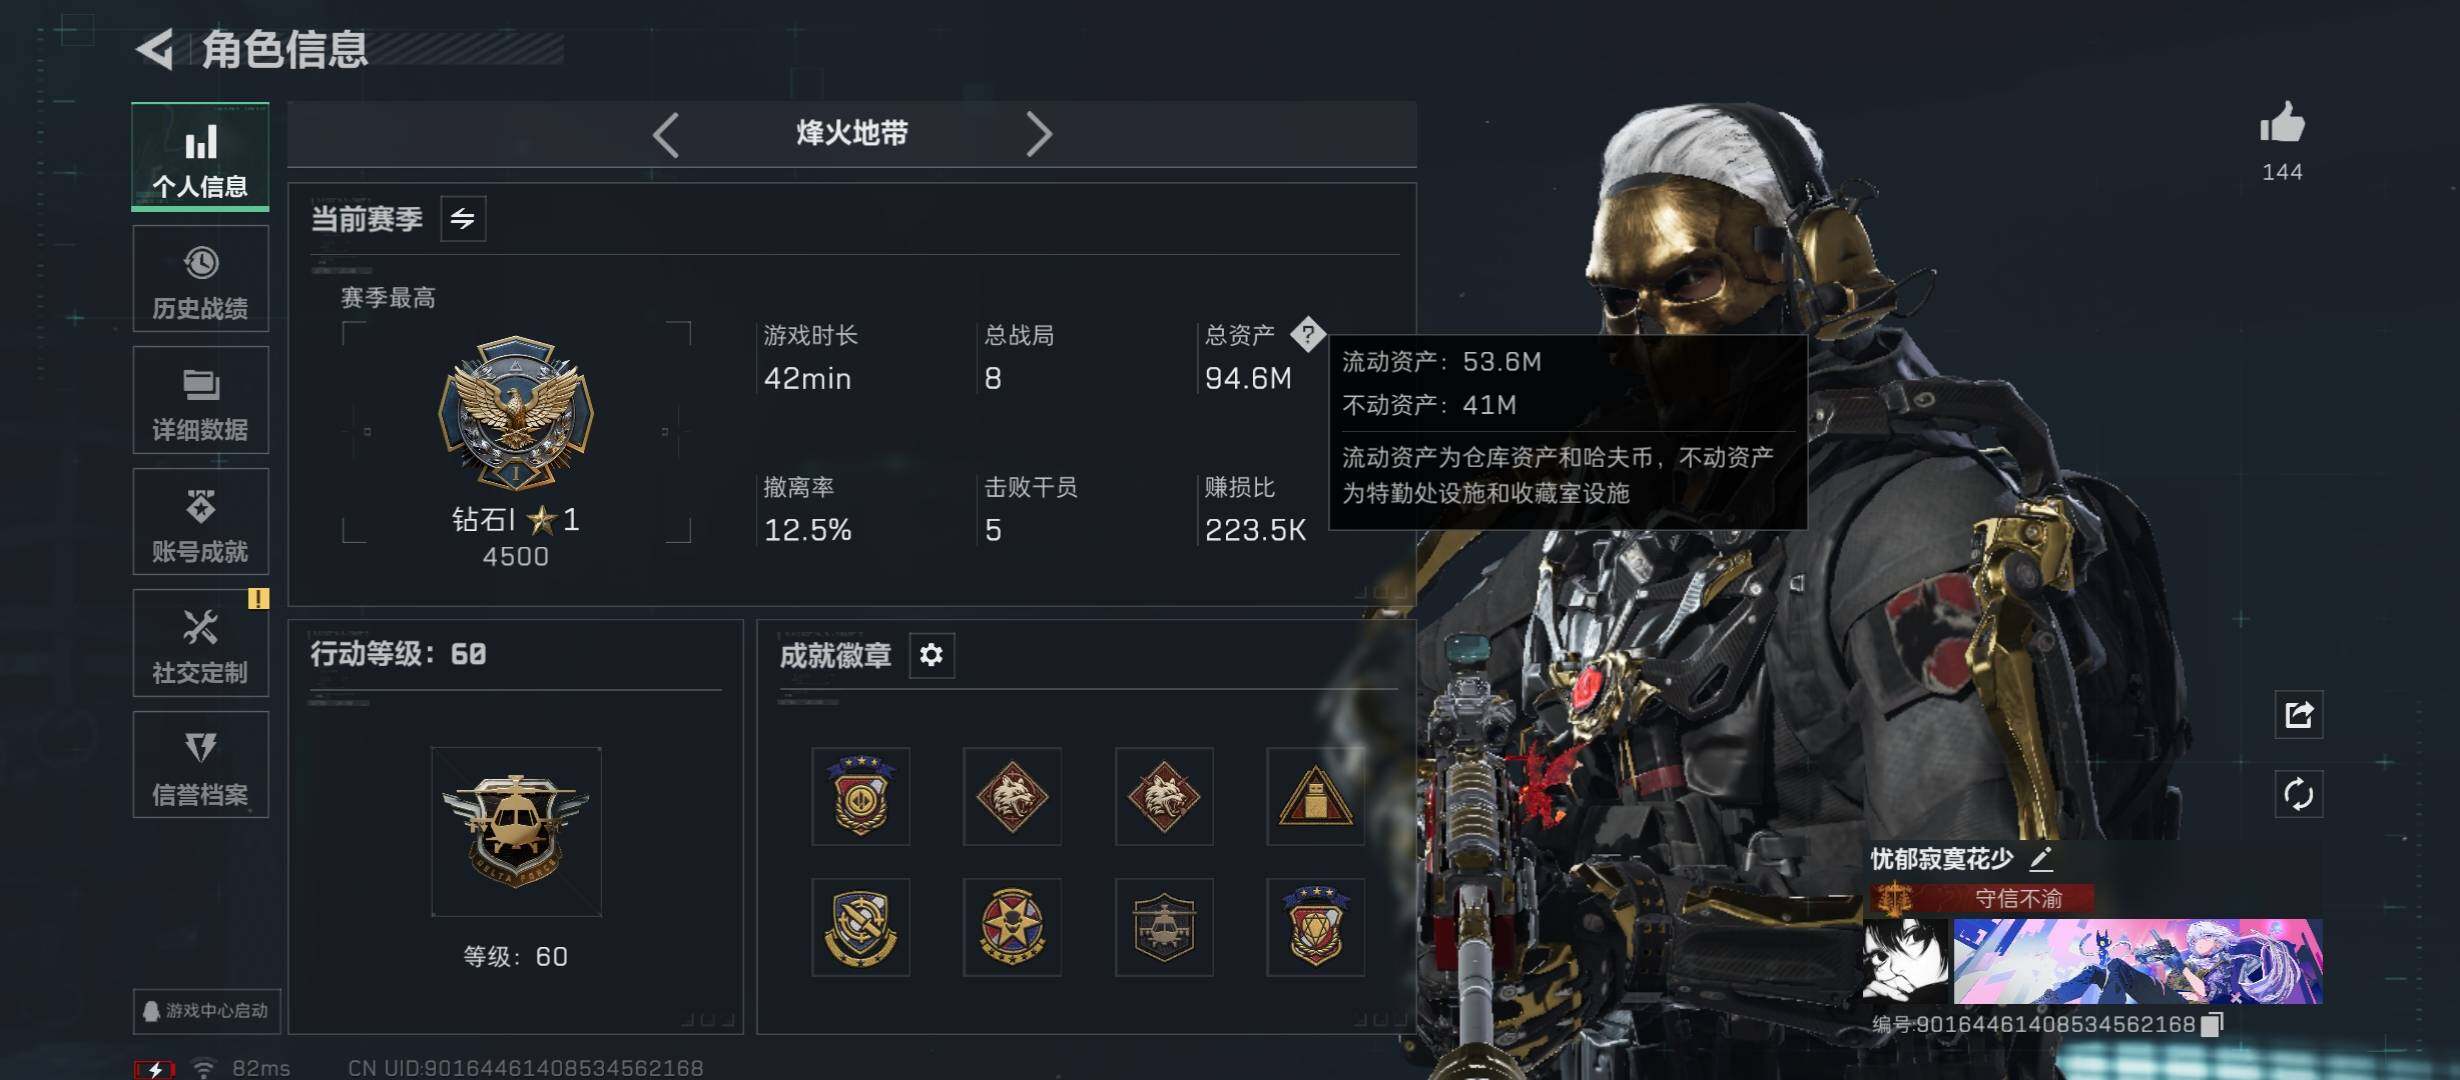Open the 详细数据 tab
Image resolution: width=2460 pixels, height=1080 pixels.
[200, 400]
